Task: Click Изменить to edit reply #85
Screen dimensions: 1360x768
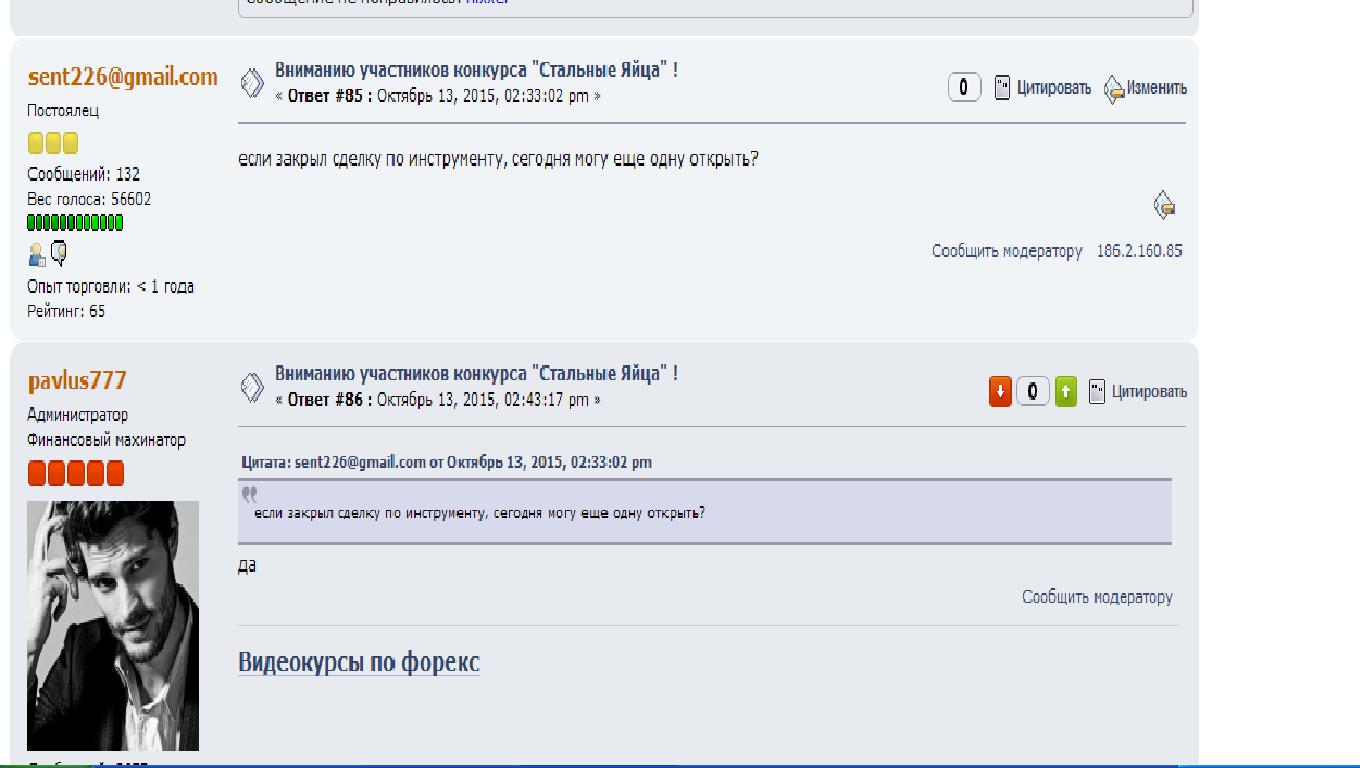Action: 1157,88
